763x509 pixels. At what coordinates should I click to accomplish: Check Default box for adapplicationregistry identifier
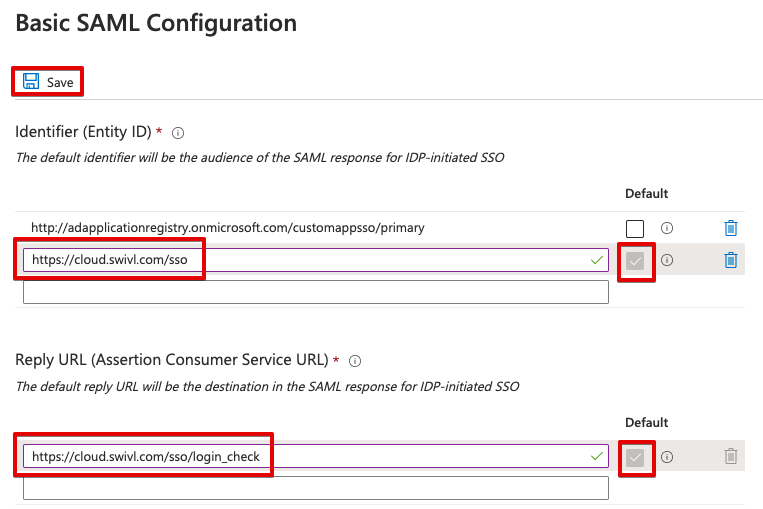635,228
